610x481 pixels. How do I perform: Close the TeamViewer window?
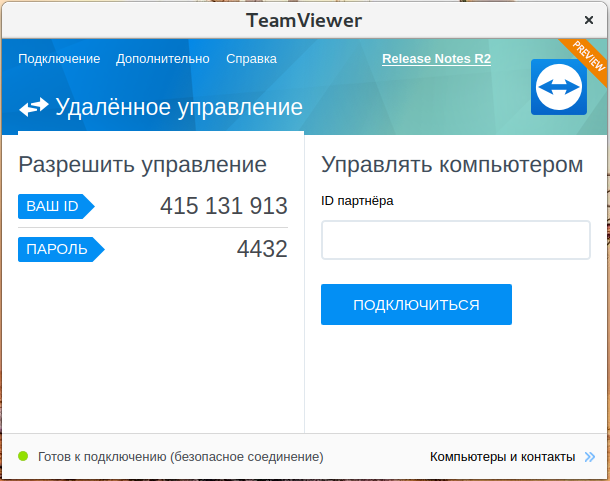589,19
